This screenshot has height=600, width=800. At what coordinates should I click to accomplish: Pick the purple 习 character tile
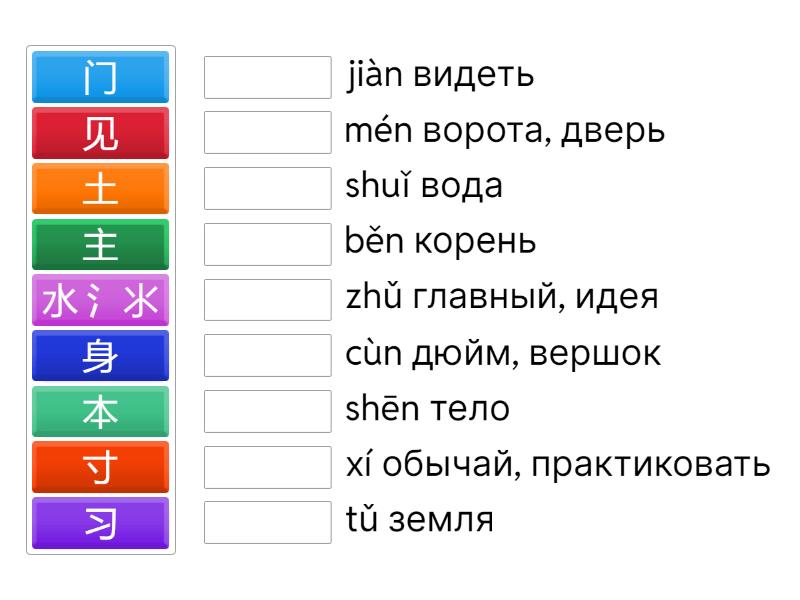(x=100, y=523)
